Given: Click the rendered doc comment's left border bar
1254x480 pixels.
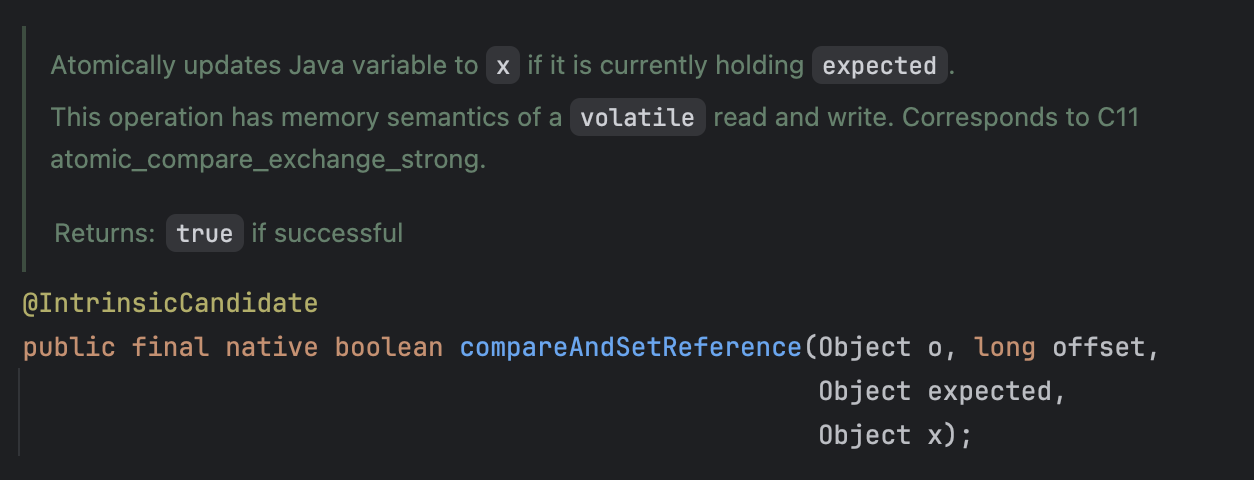Looking at the screenshot, I should coord(24,150).
